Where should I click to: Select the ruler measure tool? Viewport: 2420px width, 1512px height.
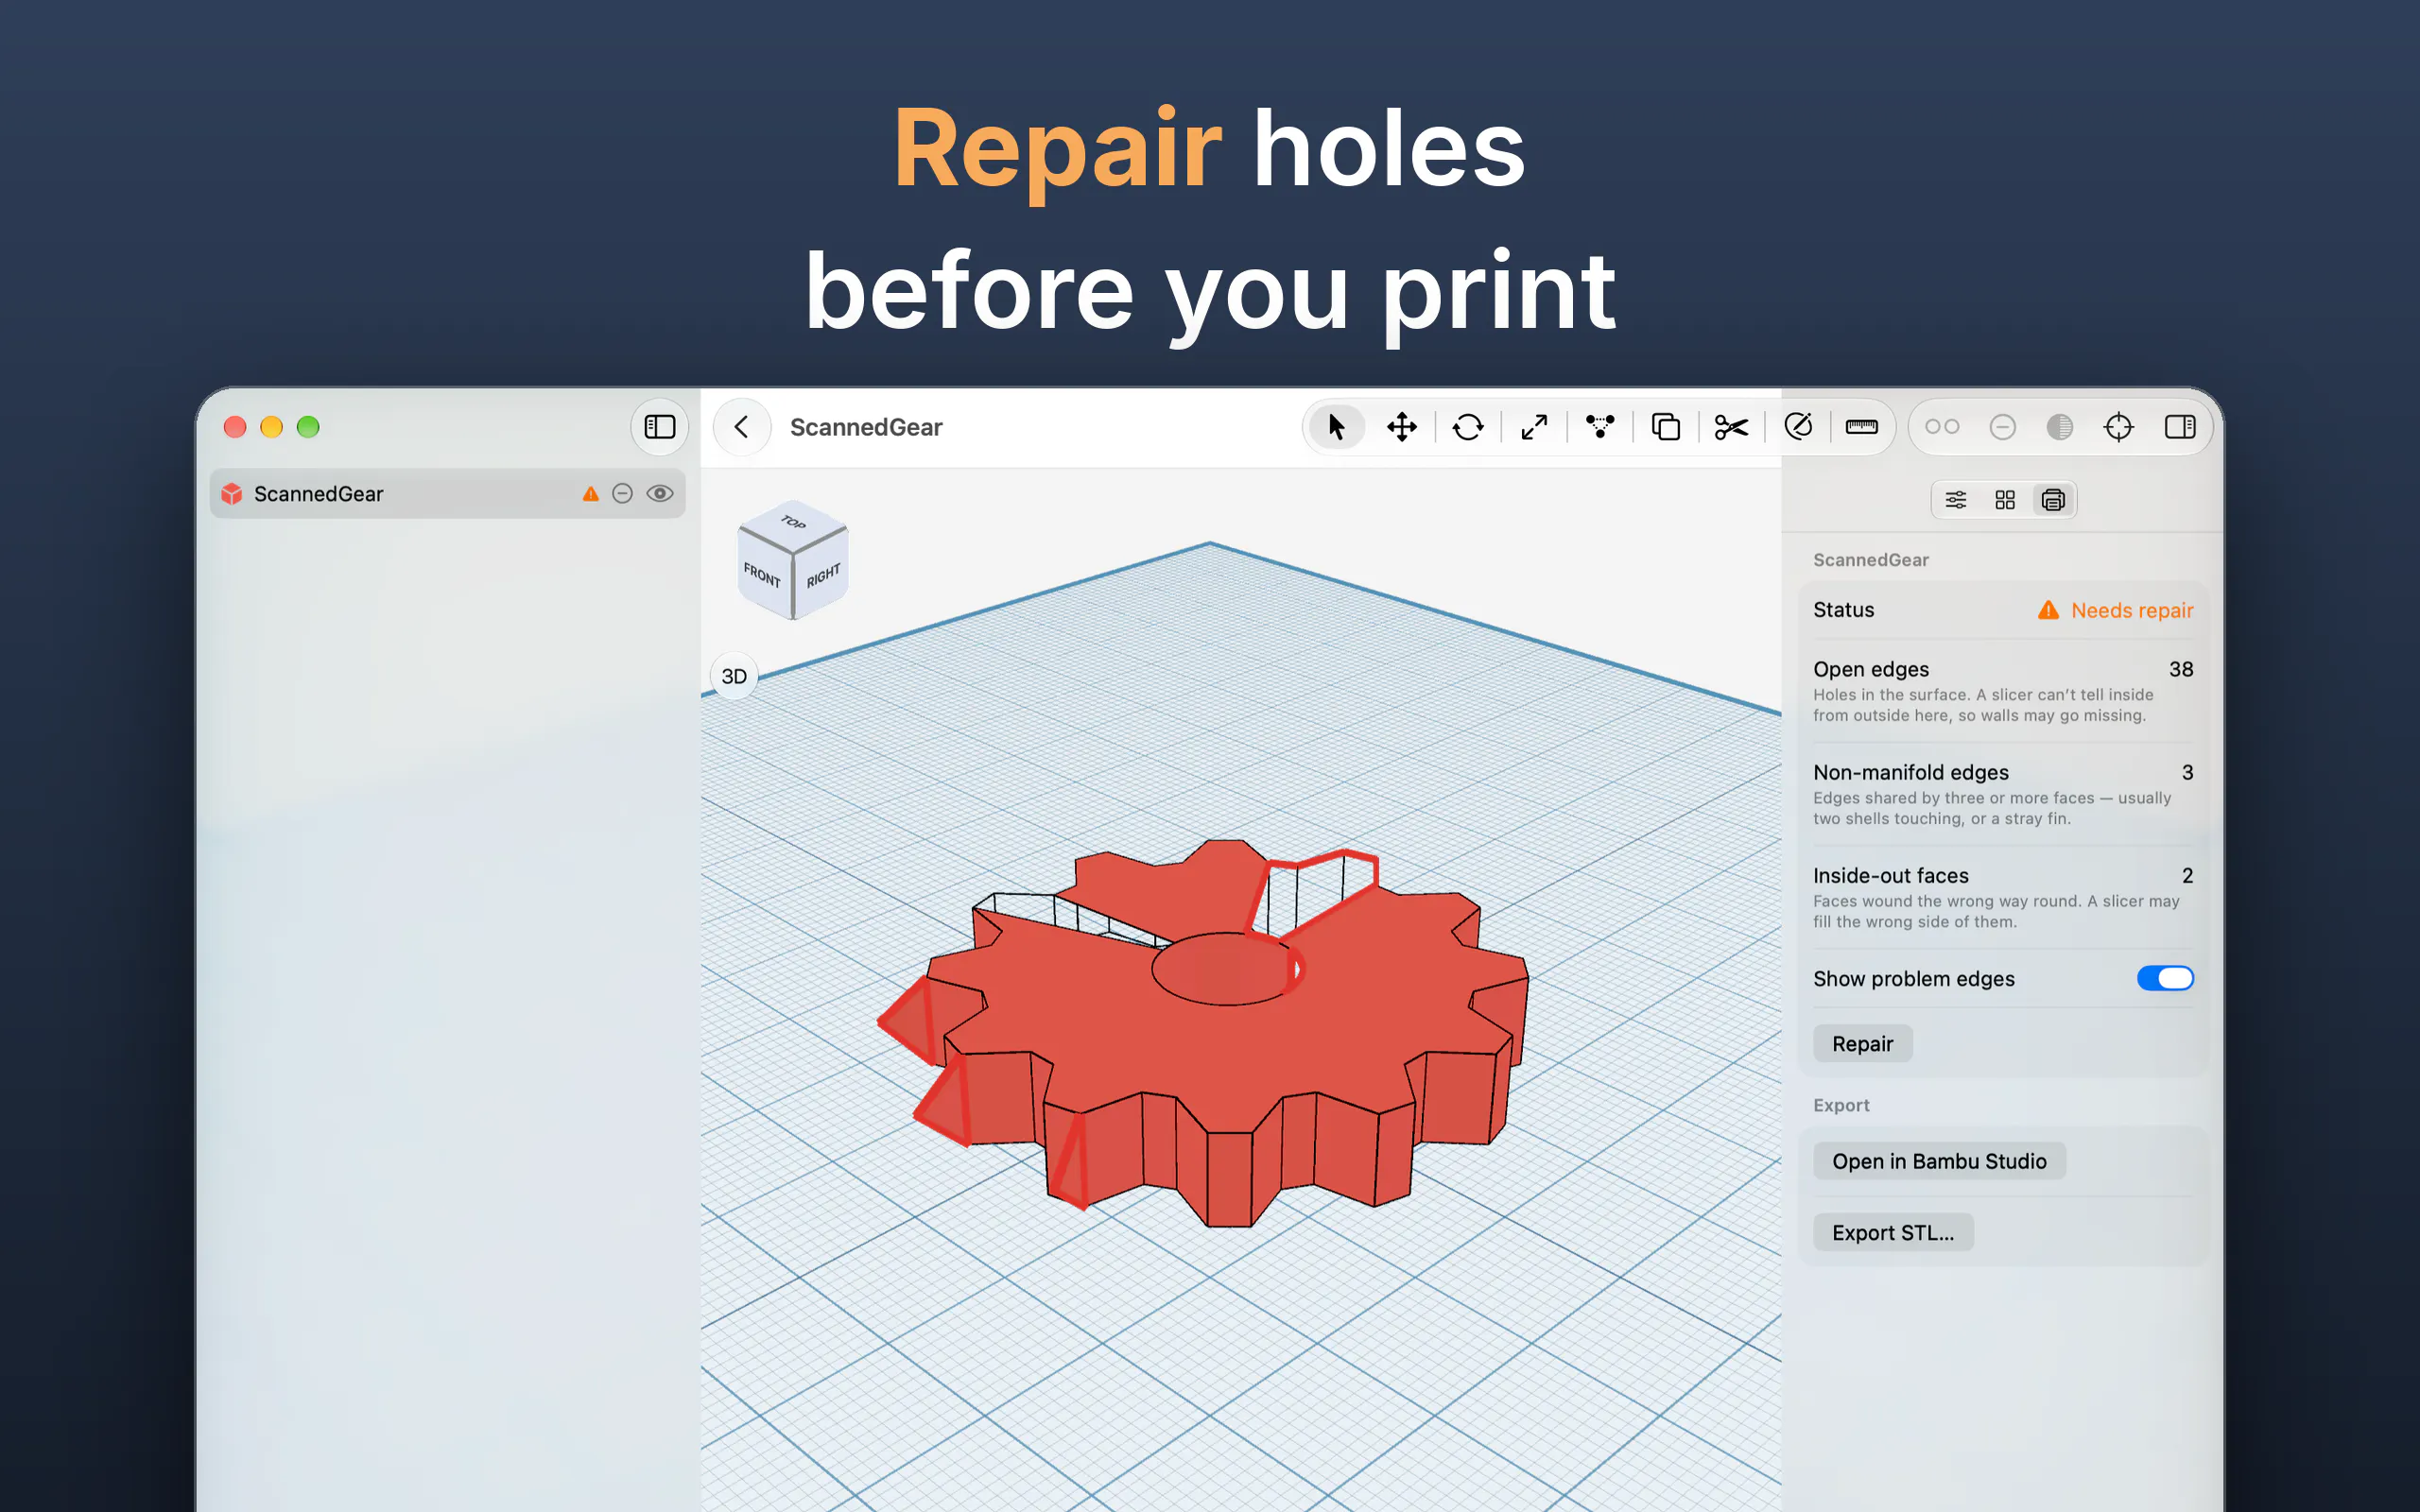[x=1862, y=427]
